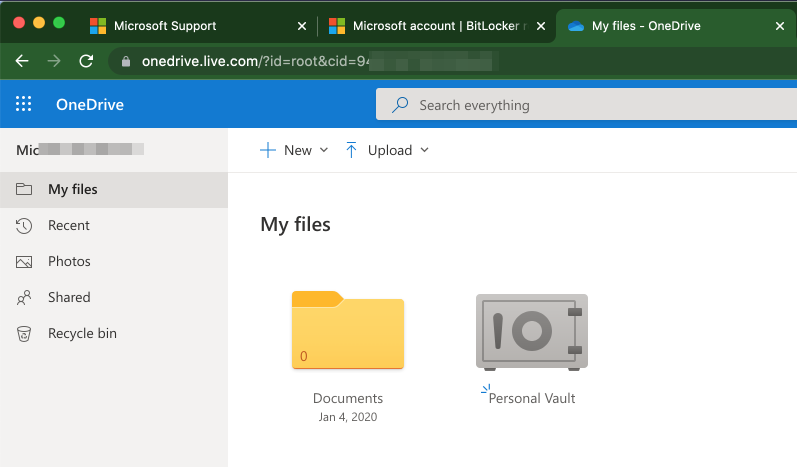Click the plus icon beside New
This screenshot has width=797, height=467.
267,150
